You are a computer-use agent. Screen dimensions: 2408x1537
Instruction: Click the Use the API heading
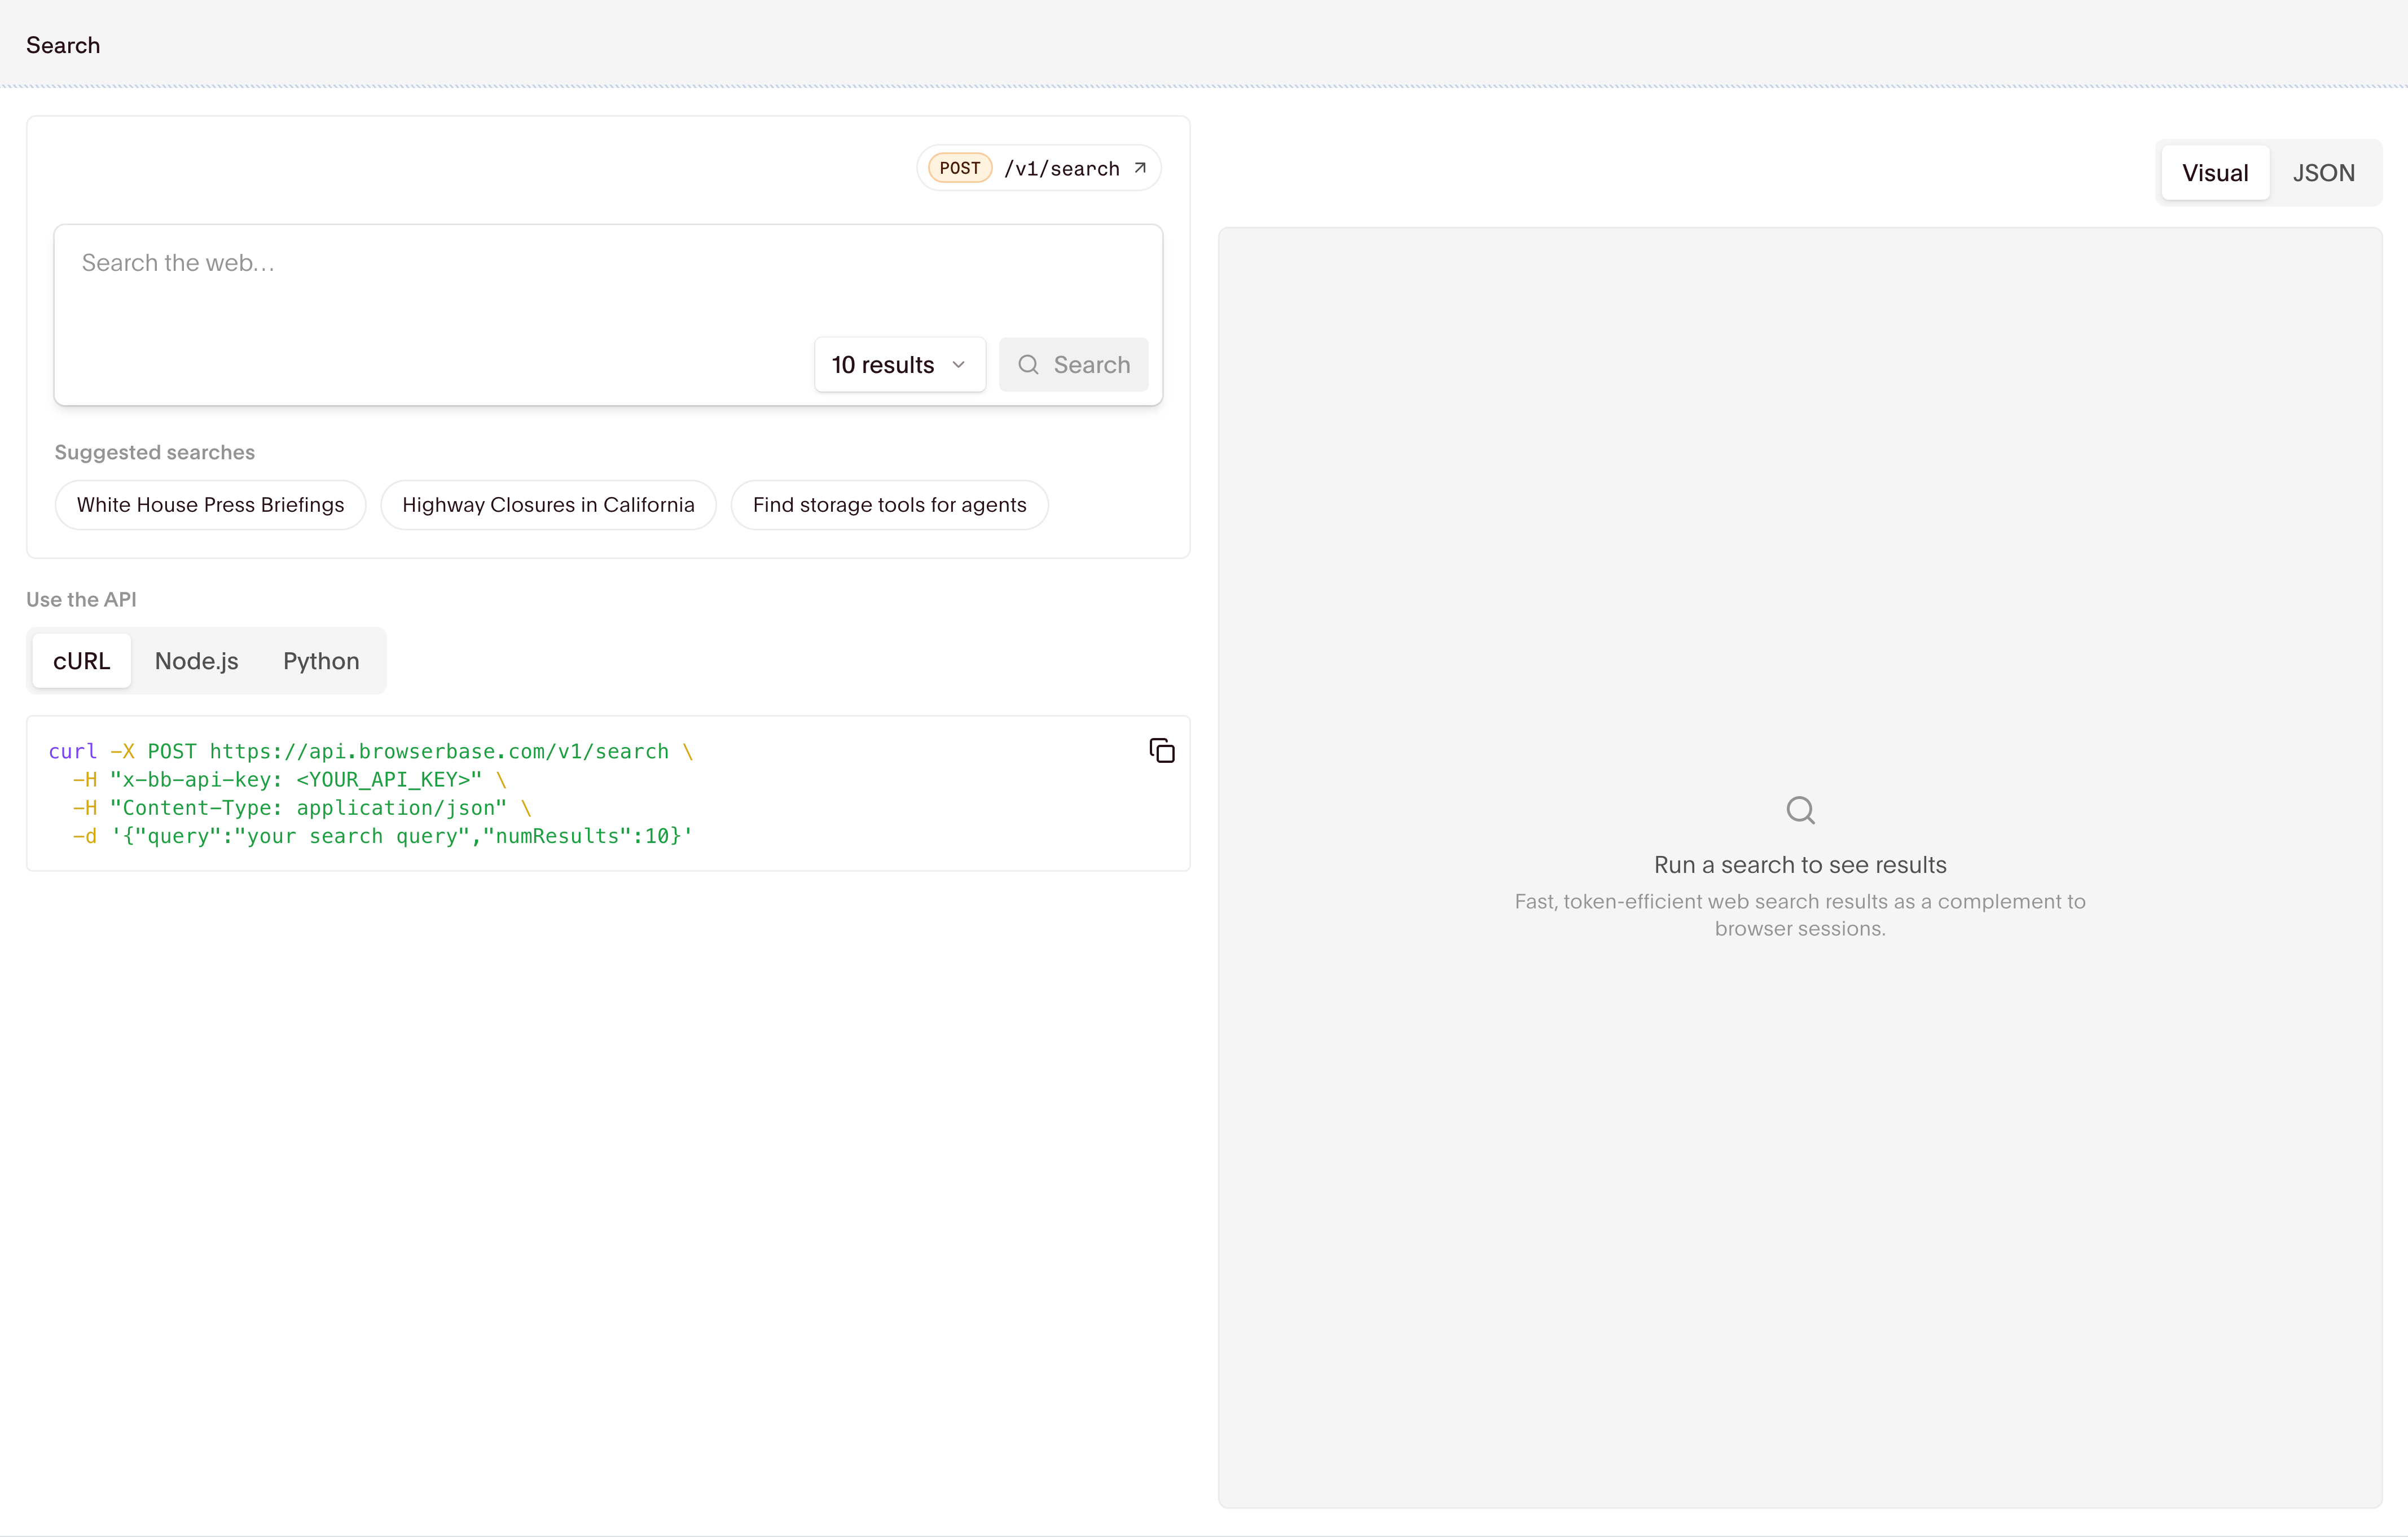81,599
